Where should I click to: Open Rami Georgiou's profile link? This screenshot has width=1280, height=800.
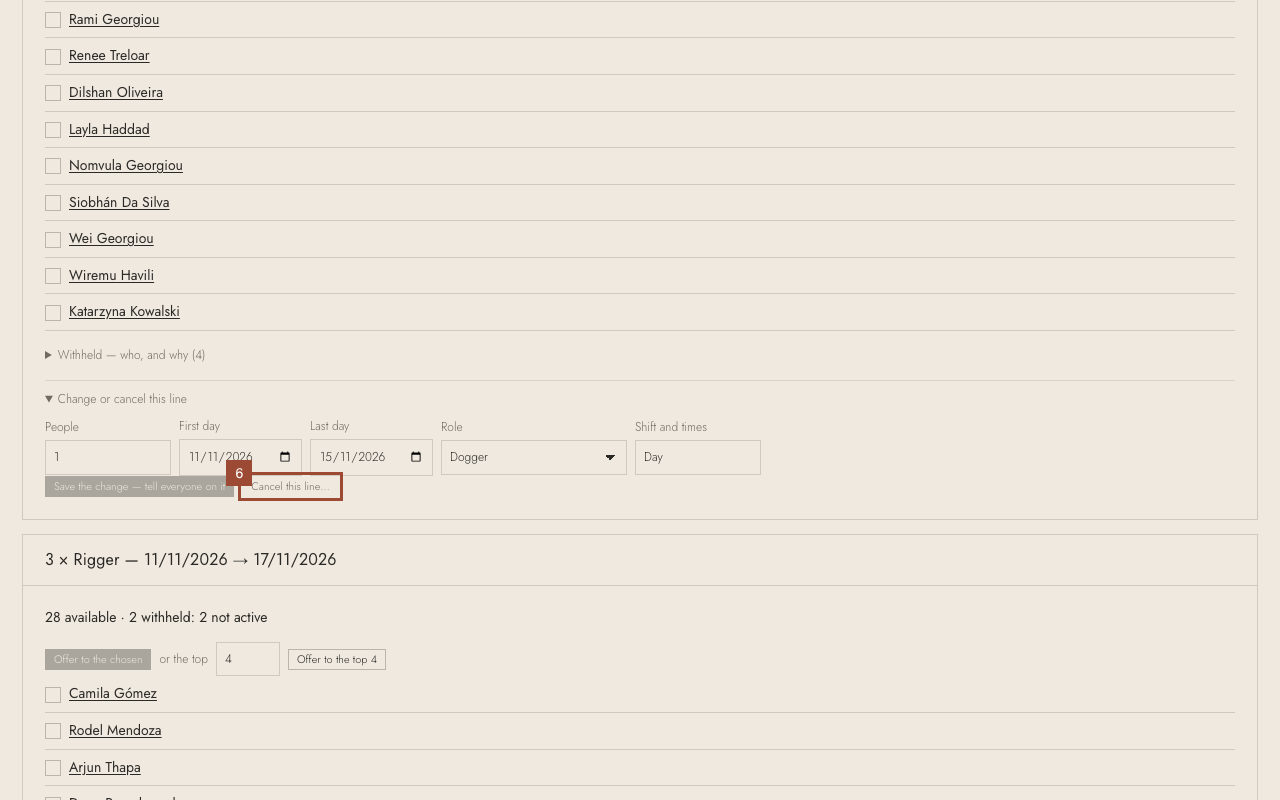coord(114,19)
